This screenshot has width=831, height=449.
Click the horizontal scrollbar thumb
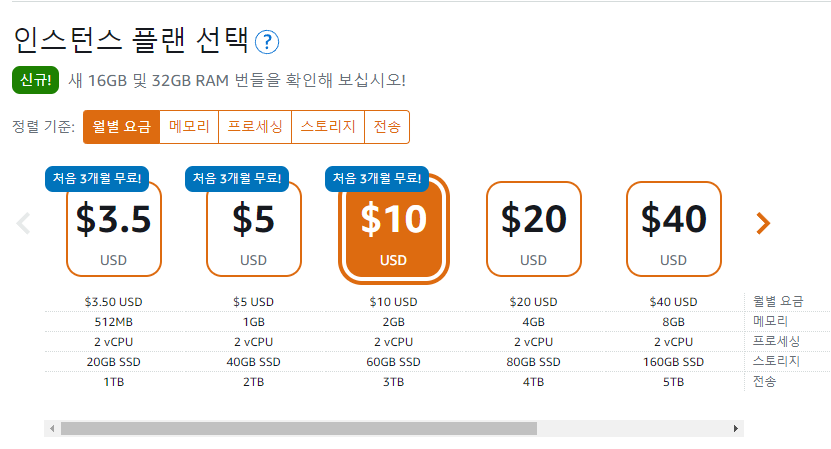pyautogui.click(x=299, y=428)
